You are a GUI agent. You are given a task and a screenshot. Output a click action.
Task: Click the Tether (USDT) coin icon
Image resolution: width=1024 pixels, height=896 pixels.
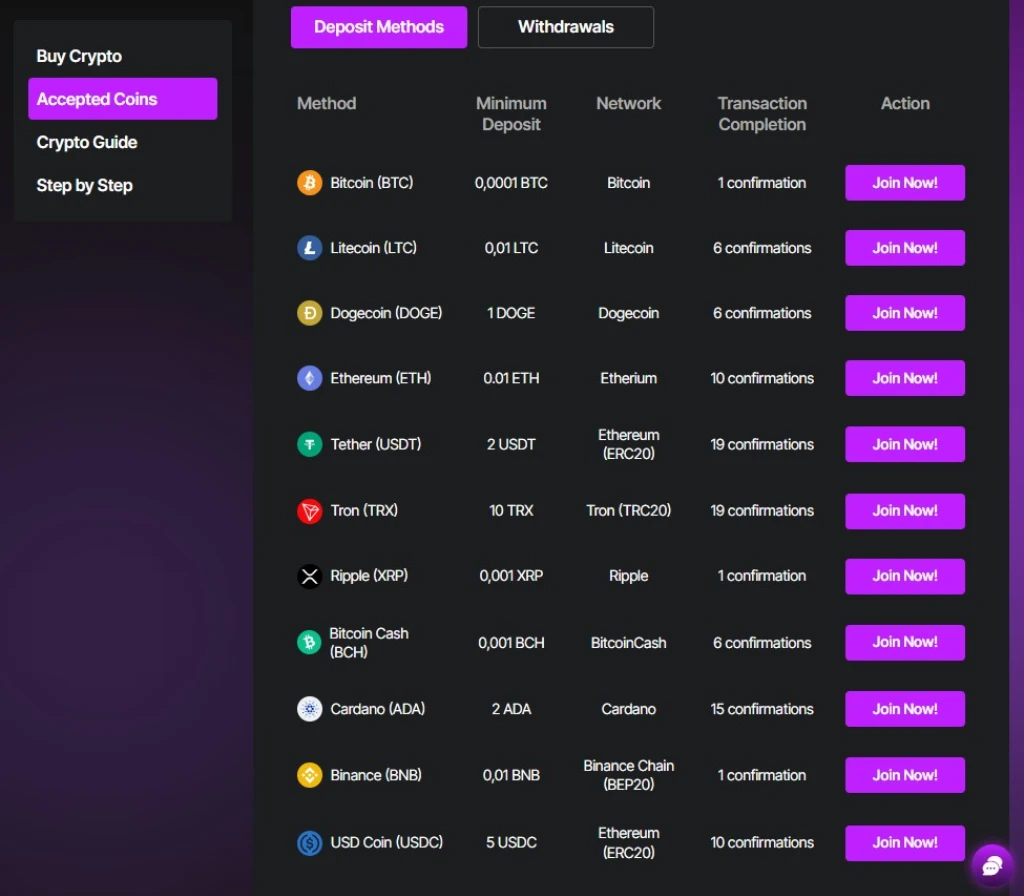coord(310,445)
